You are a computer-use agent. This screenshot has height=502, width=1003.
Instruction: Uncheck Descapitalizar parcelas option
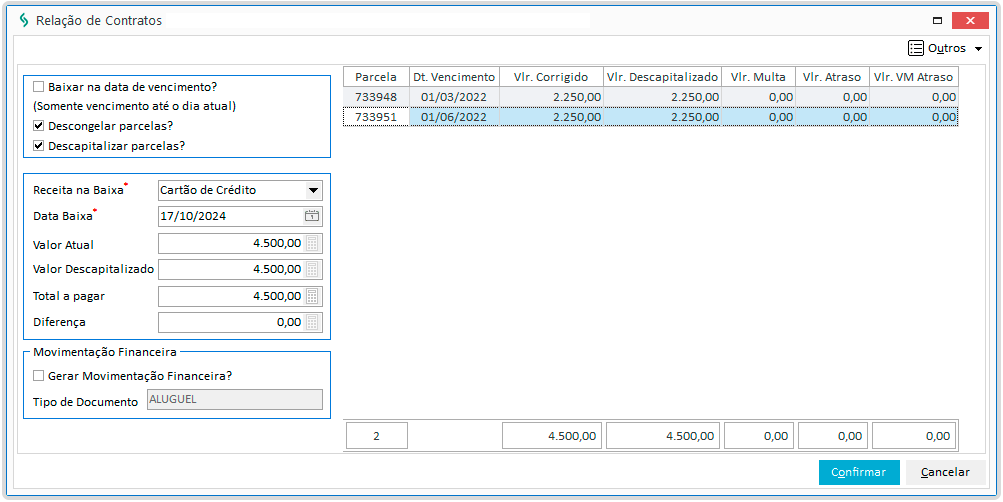[x=39, y=146]
